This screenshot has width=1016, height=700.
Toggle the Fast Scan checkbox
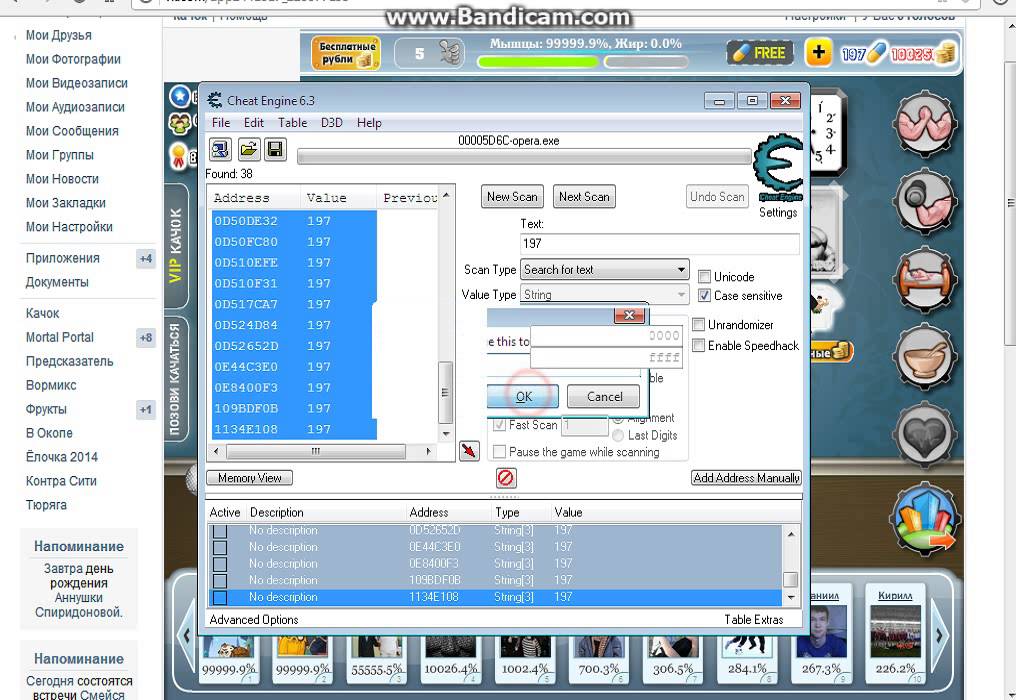click(499, 425)
